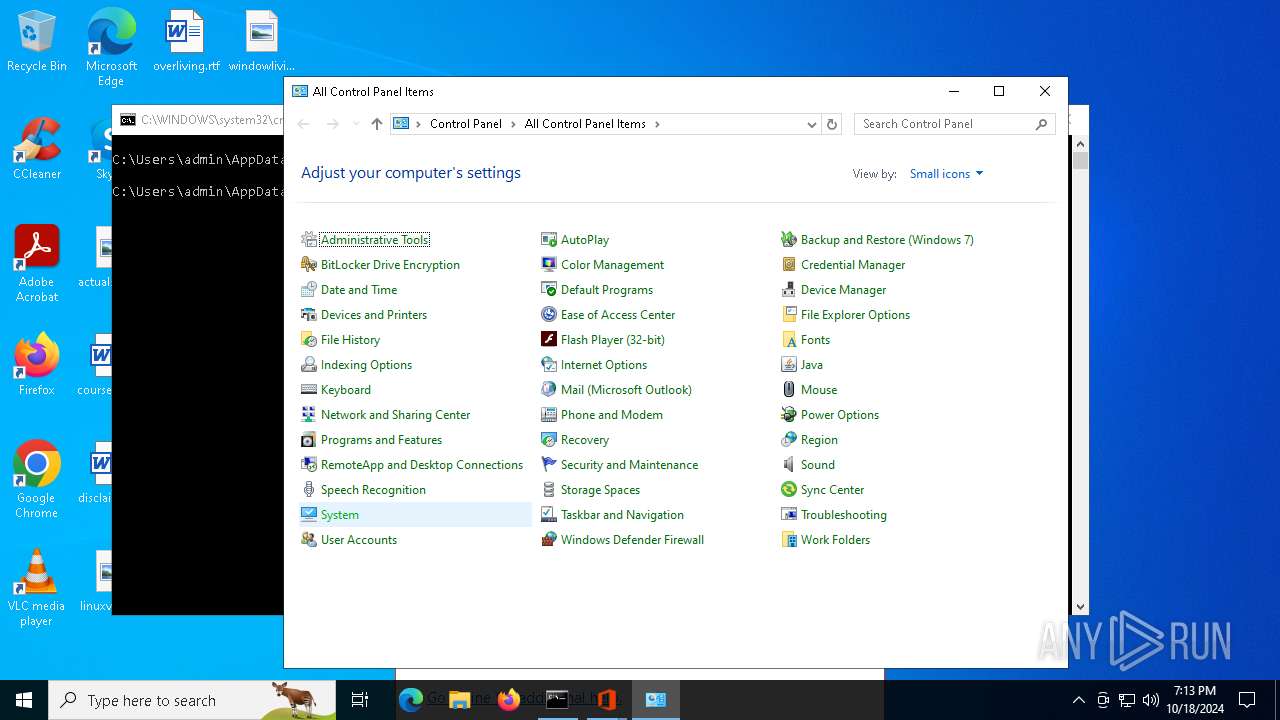Open Phone and Modem settings
Screen dimensions: 1280x720
point(612,415)
